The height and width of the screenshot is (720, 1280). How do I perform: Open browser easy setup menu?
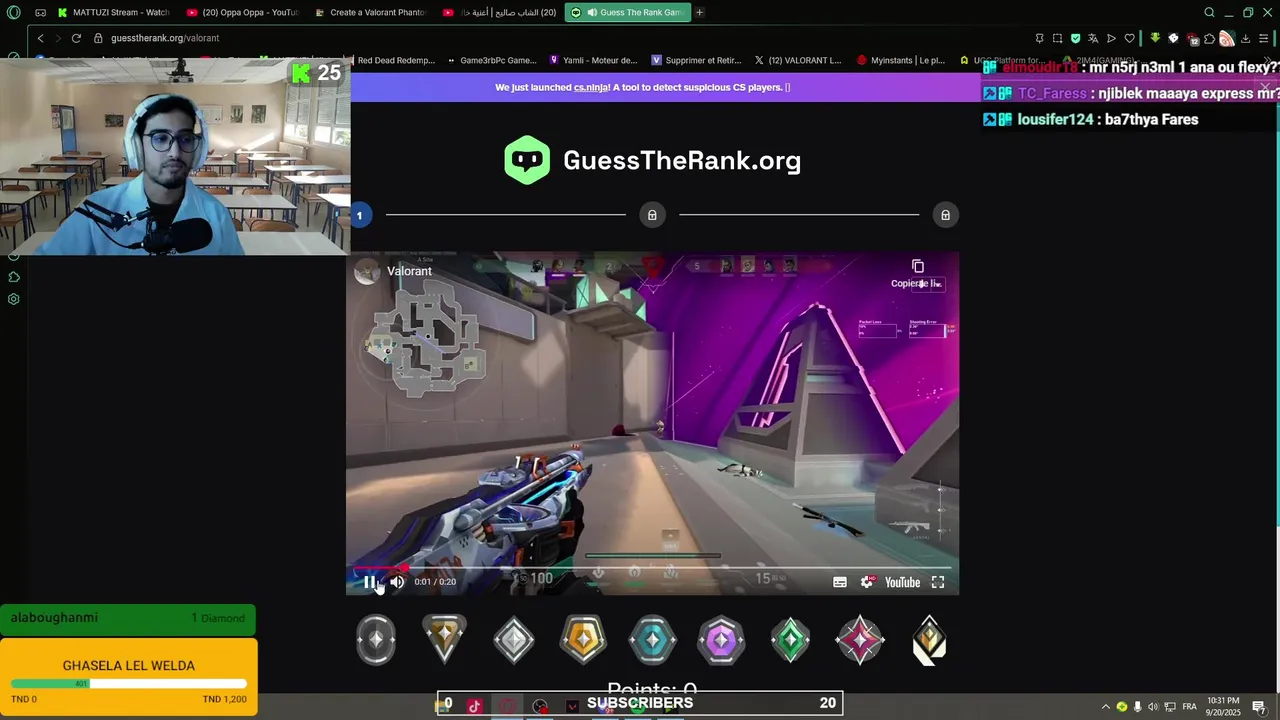(1263, 38)
